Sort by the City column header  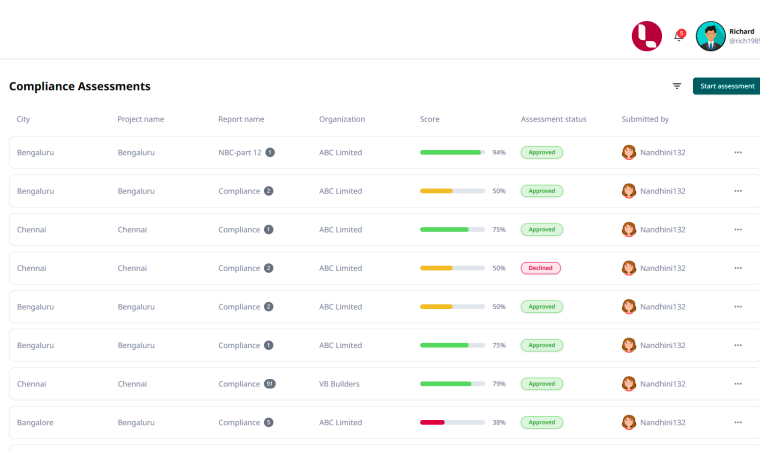[23, 119]
